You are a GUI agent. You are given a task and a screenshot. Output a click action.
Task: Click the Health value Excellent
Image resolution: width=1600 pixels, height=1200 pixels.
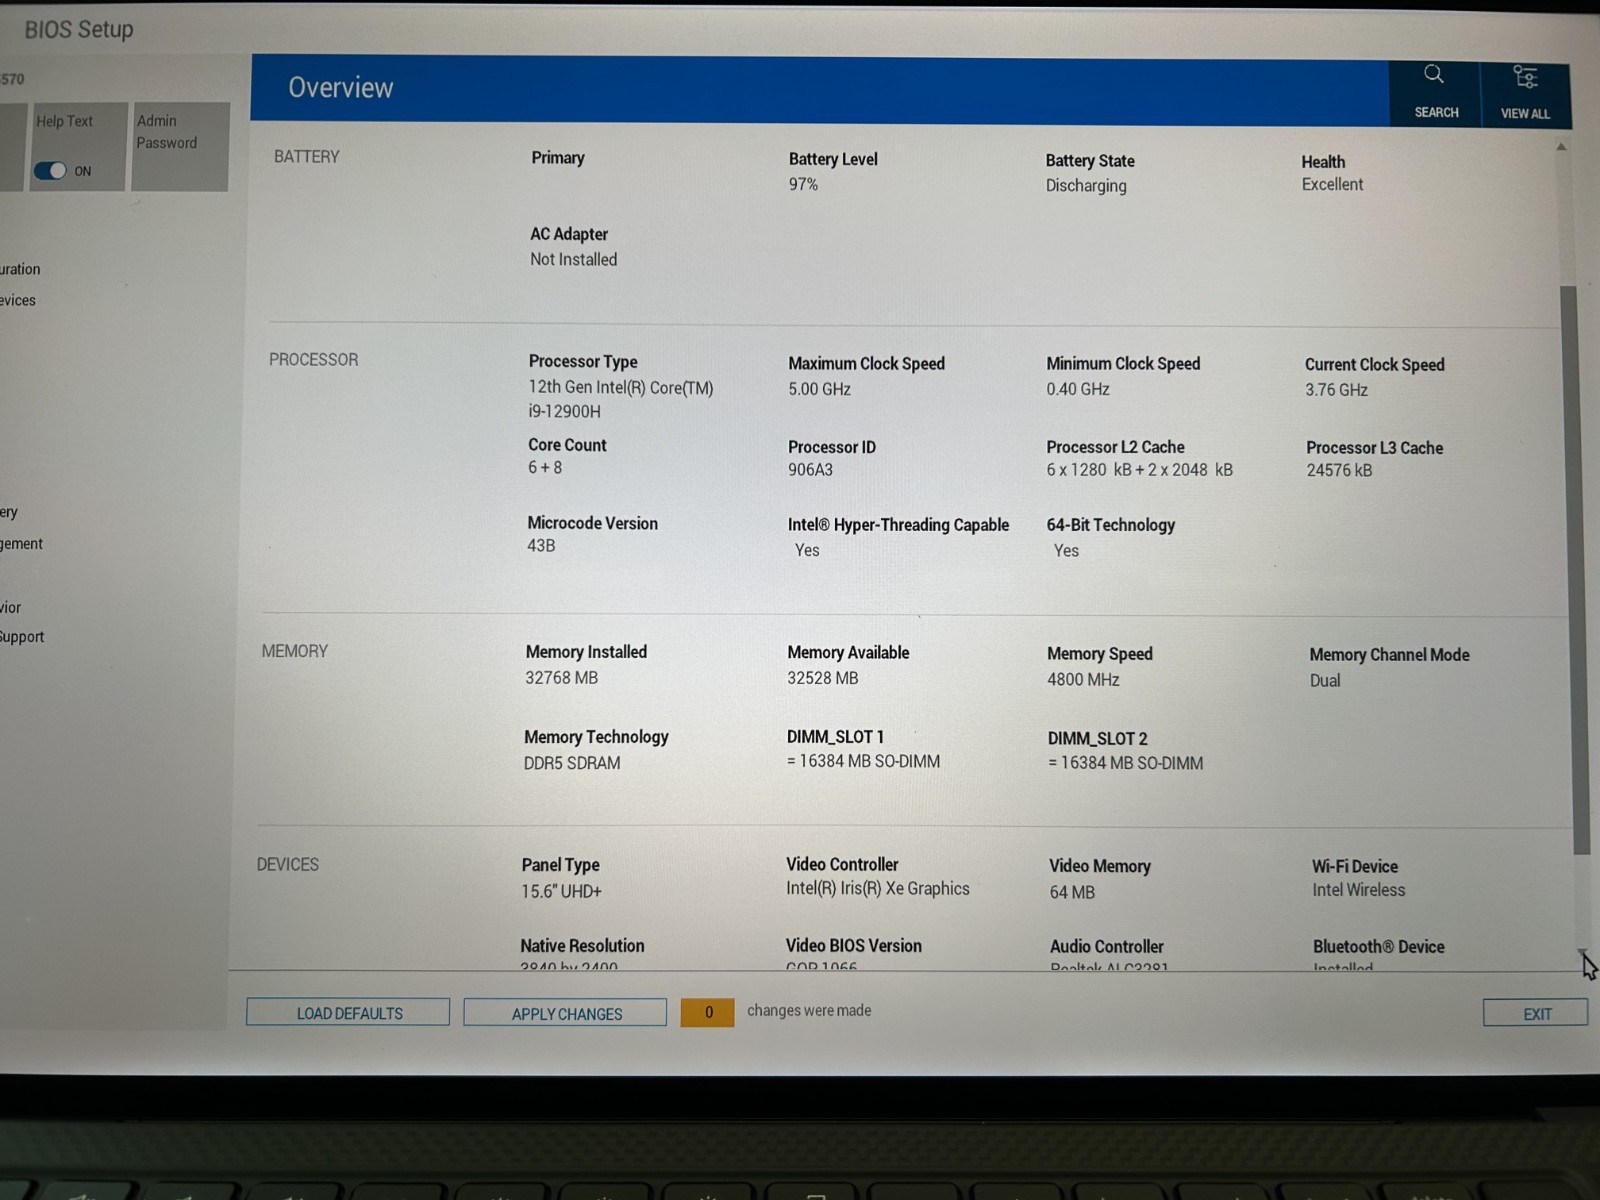(x=1332, y=185)
